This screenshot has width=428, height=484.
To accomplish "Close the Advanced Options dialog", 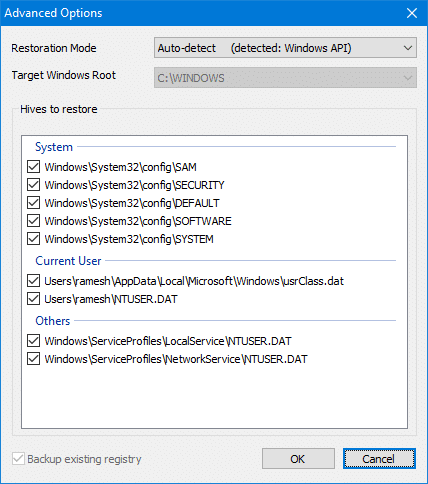I will [412, 13].
